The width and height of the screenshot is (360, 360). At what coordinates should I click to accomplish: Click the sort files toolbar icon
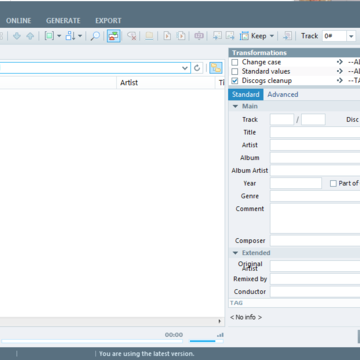pyautogui.click(x=70, y=36)
